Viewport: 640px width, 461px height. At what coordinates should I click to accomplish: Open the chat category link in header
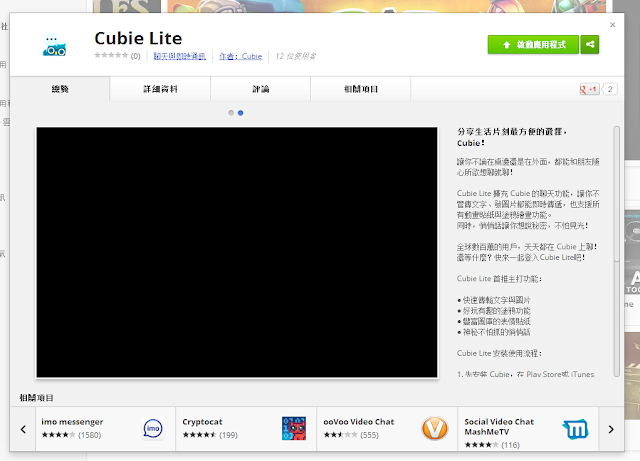click(180, 56)
